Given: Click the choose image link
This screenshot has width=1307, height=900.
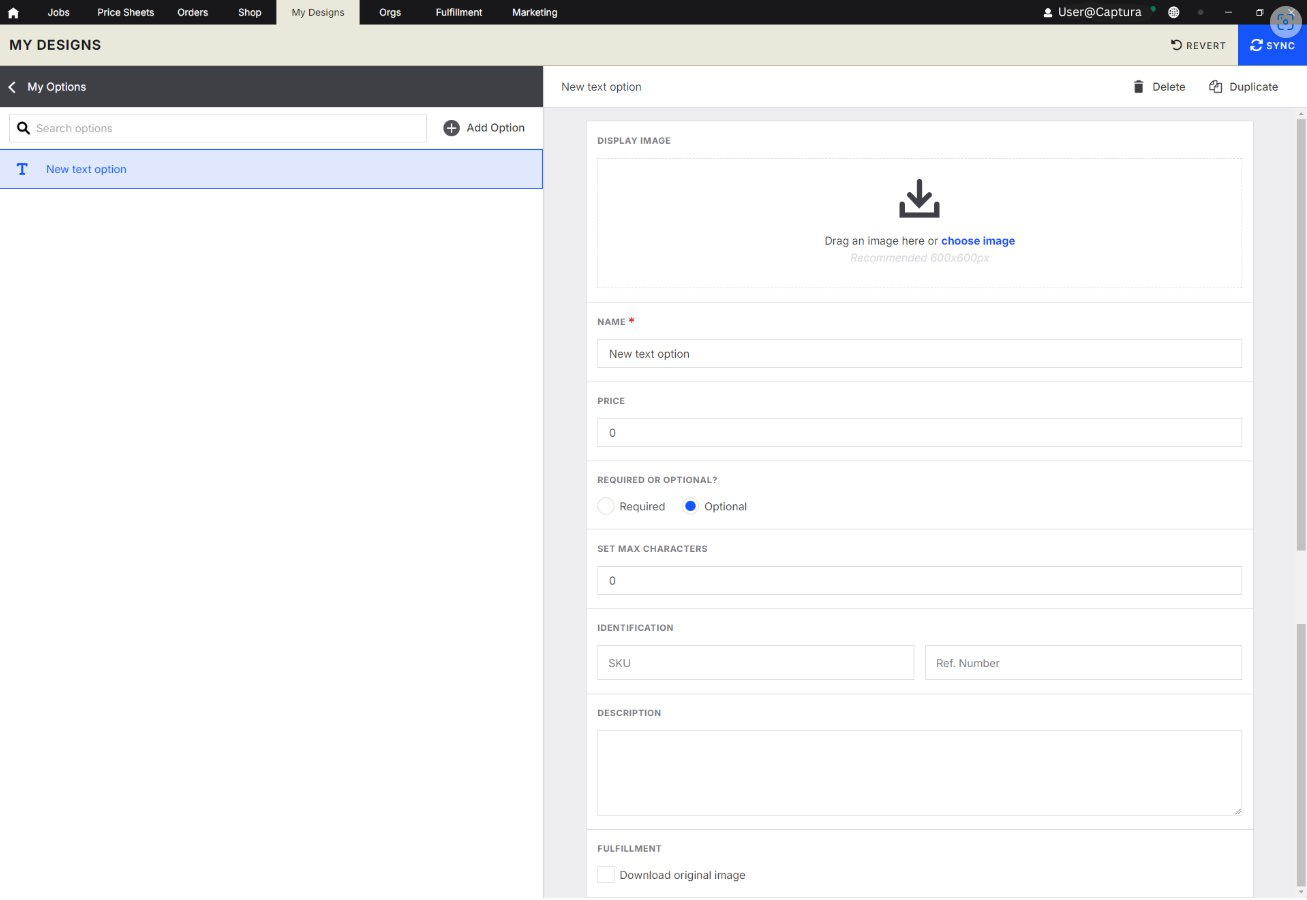Looking at the screenshot, I should click(978, 241).
